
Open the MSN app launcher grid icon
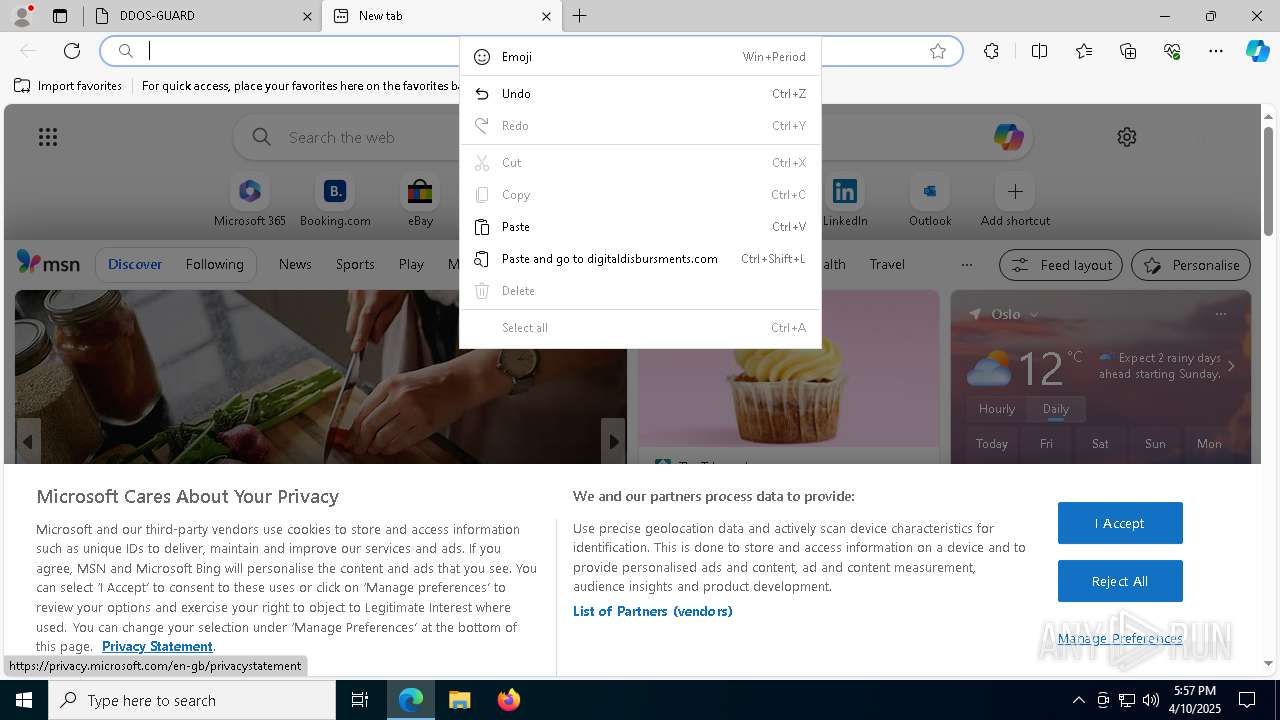point(48,137)
